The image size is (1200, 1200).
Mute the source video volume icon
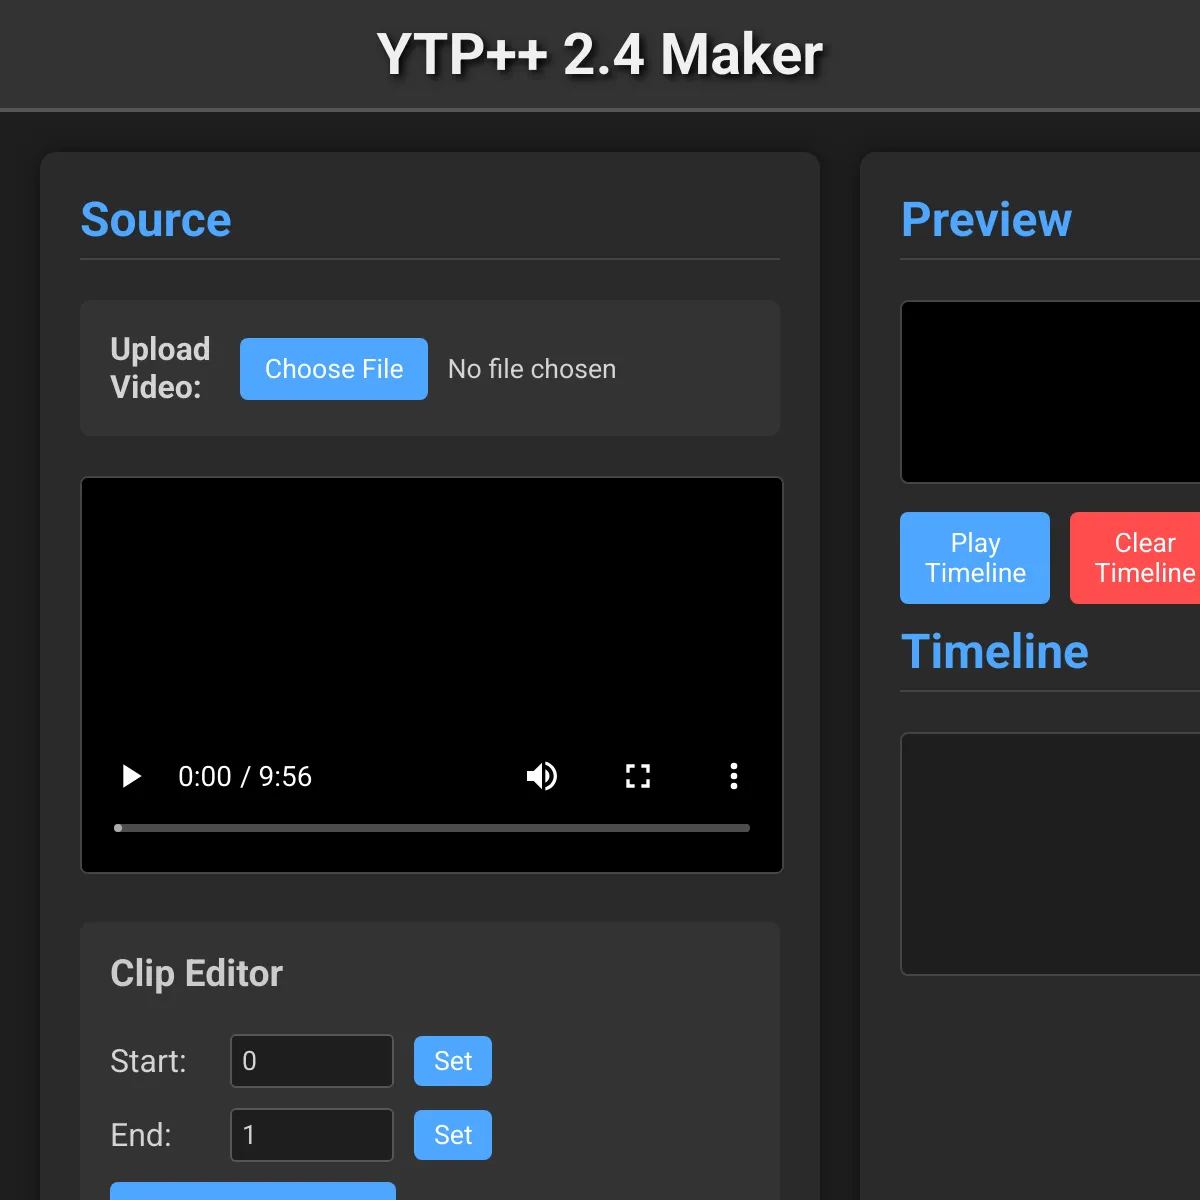point(542,776)
